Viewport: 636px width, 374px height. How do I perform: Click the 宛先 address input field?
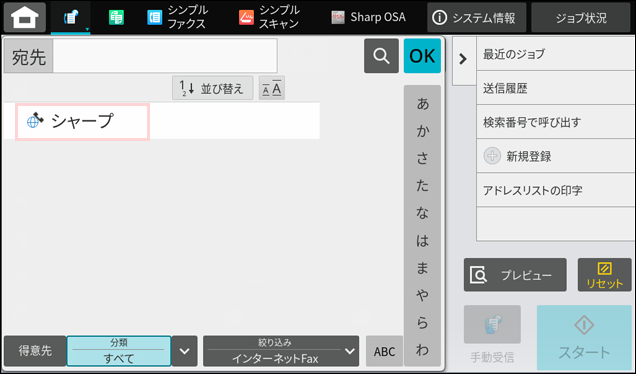click(x=165, y=56)
